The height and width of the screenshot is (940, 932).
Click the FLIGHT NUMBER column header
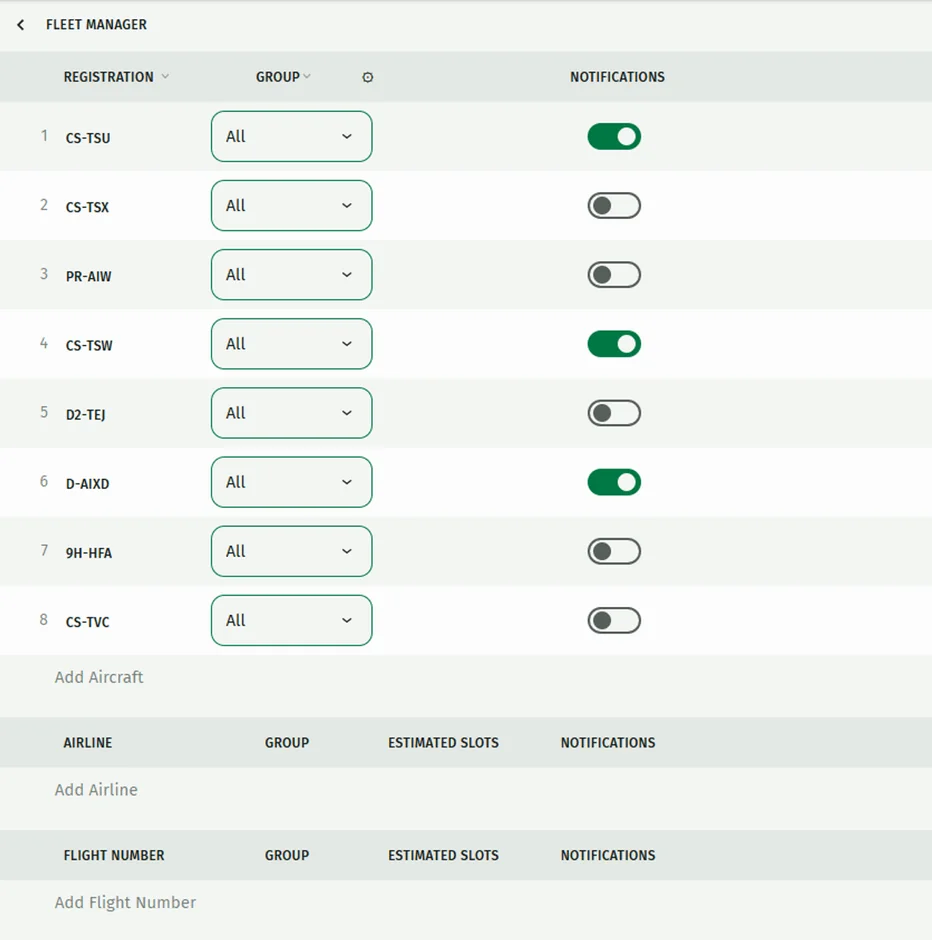click(114, 855)
